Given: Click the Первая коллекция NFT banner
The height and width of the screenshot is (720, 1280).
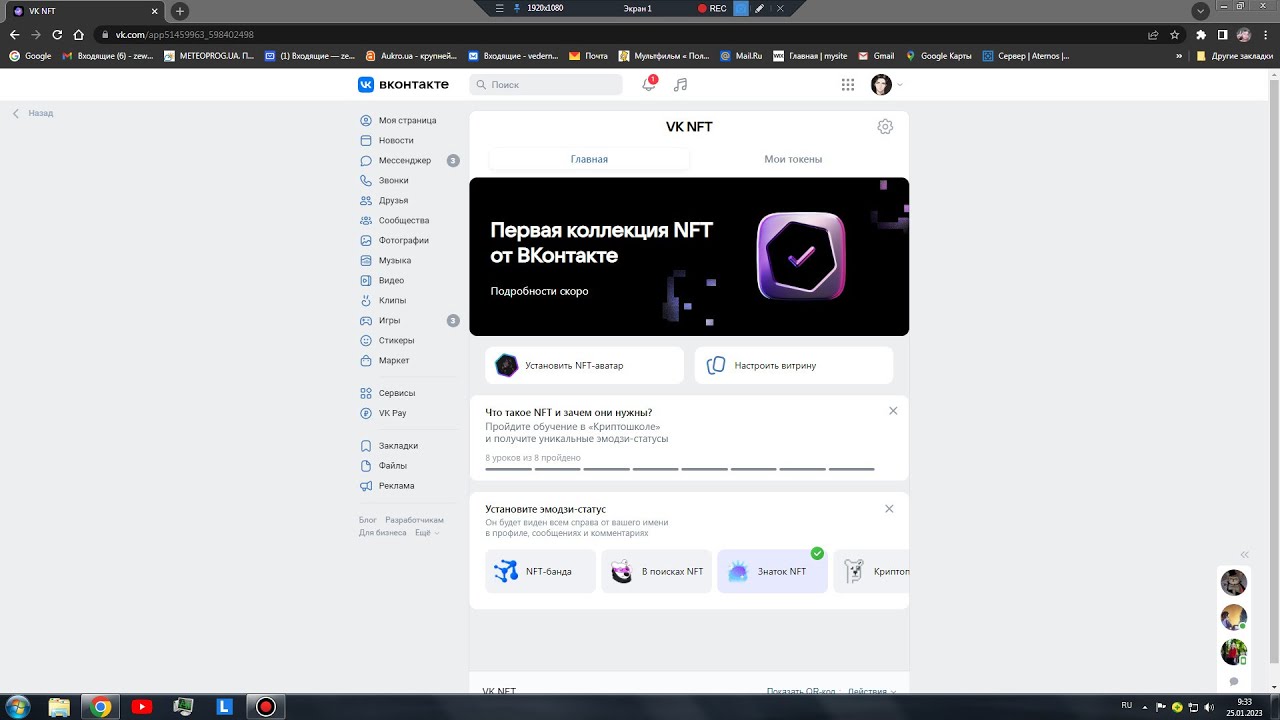Looking at the screenshot, I should coord(689,257).
